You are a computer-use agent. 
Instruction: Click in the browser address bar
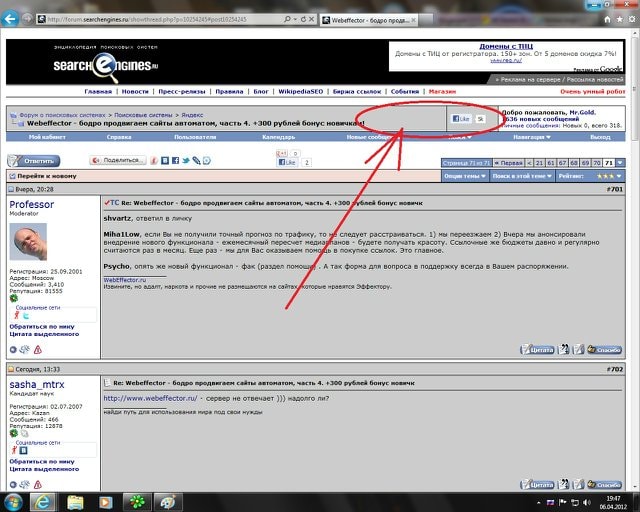click(x=163, y=19)
